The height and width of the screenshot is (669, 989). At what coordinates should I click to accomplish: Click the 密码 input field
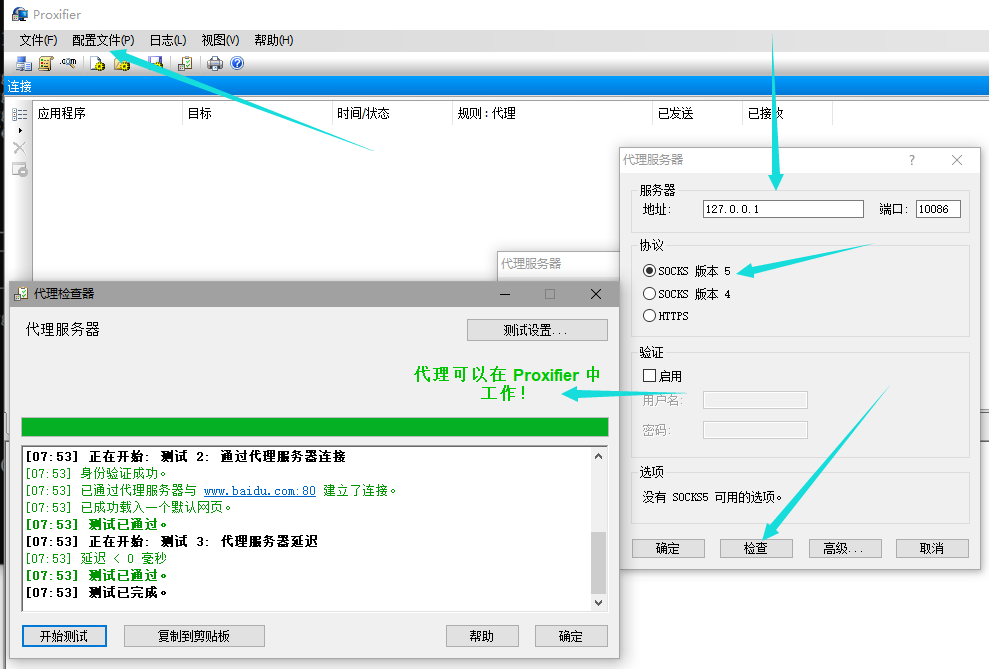tap(755, 430)
